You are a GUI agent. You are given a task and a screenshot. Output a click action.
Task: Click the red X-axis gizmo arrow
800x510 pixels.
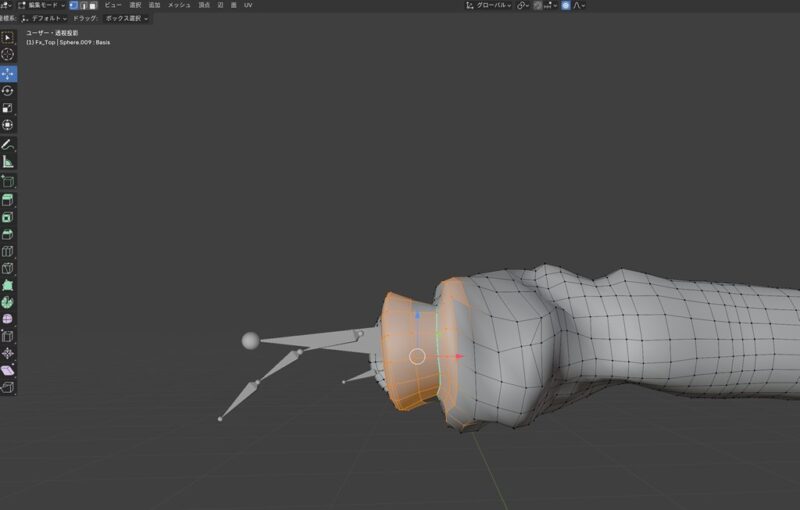[459, 356]
